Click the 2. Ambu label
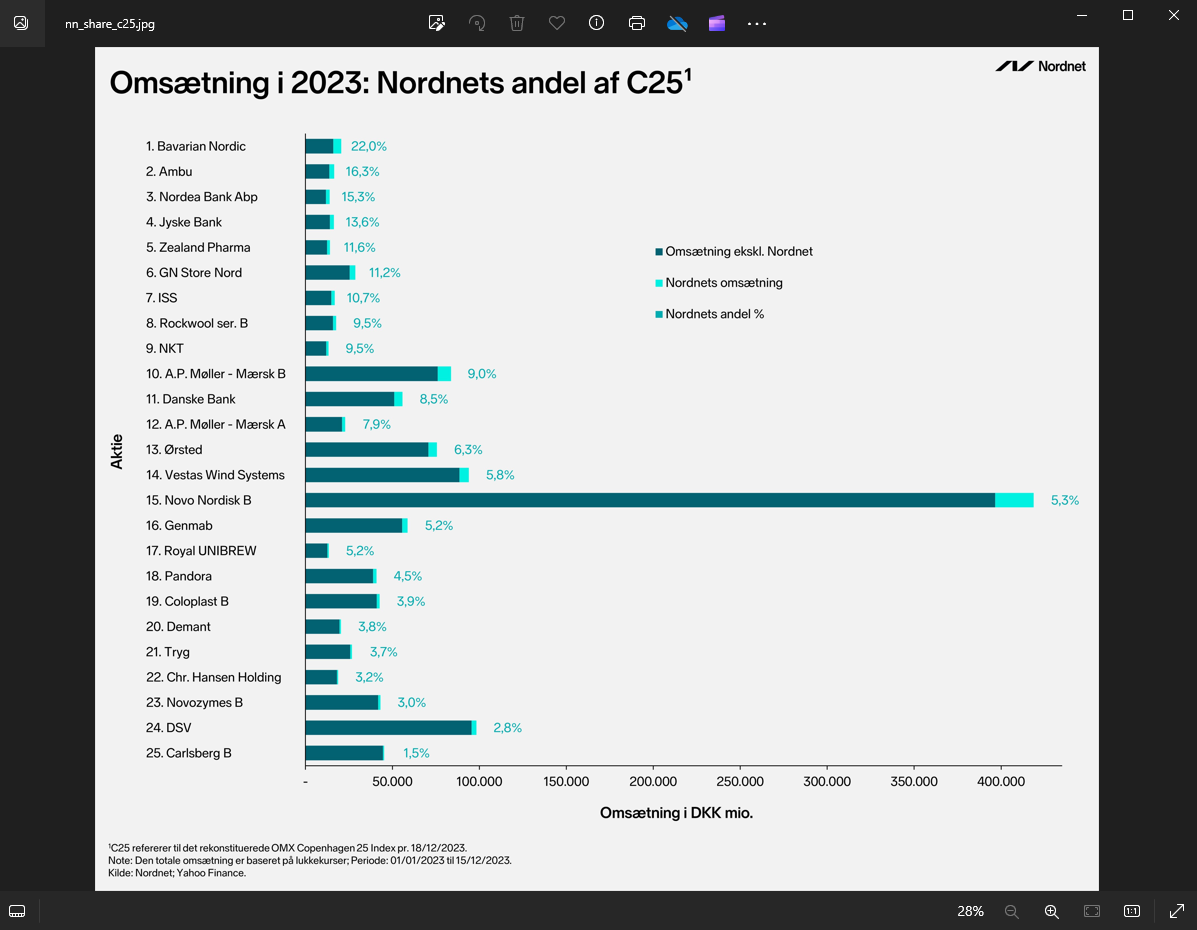 169,171
